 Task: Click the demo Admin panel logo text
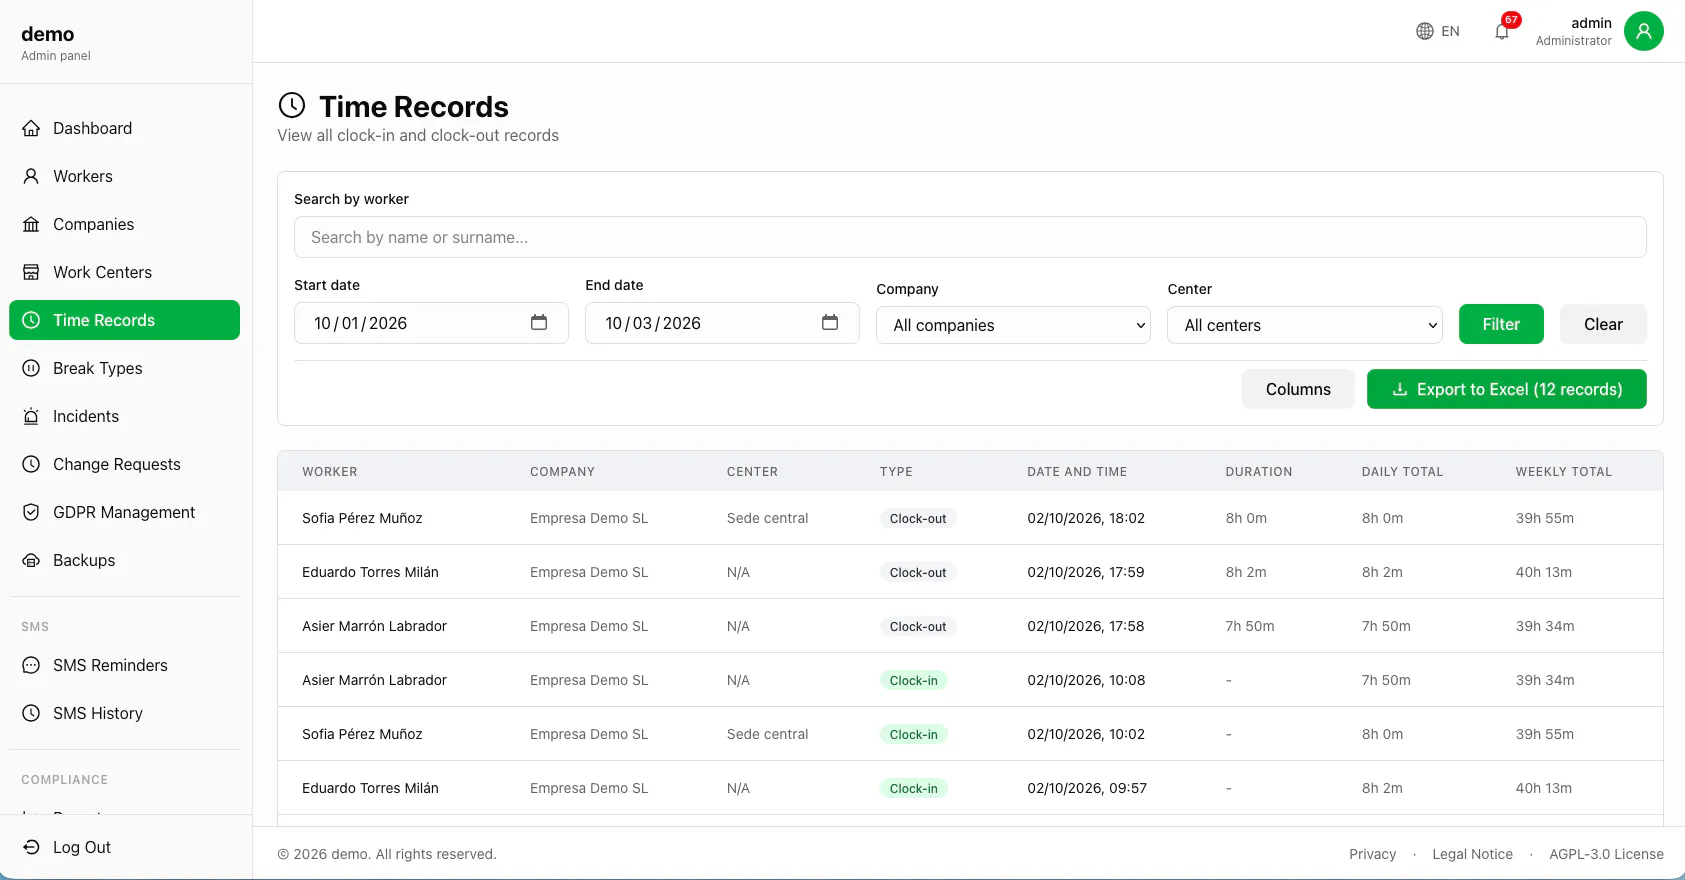pos(56,43)
